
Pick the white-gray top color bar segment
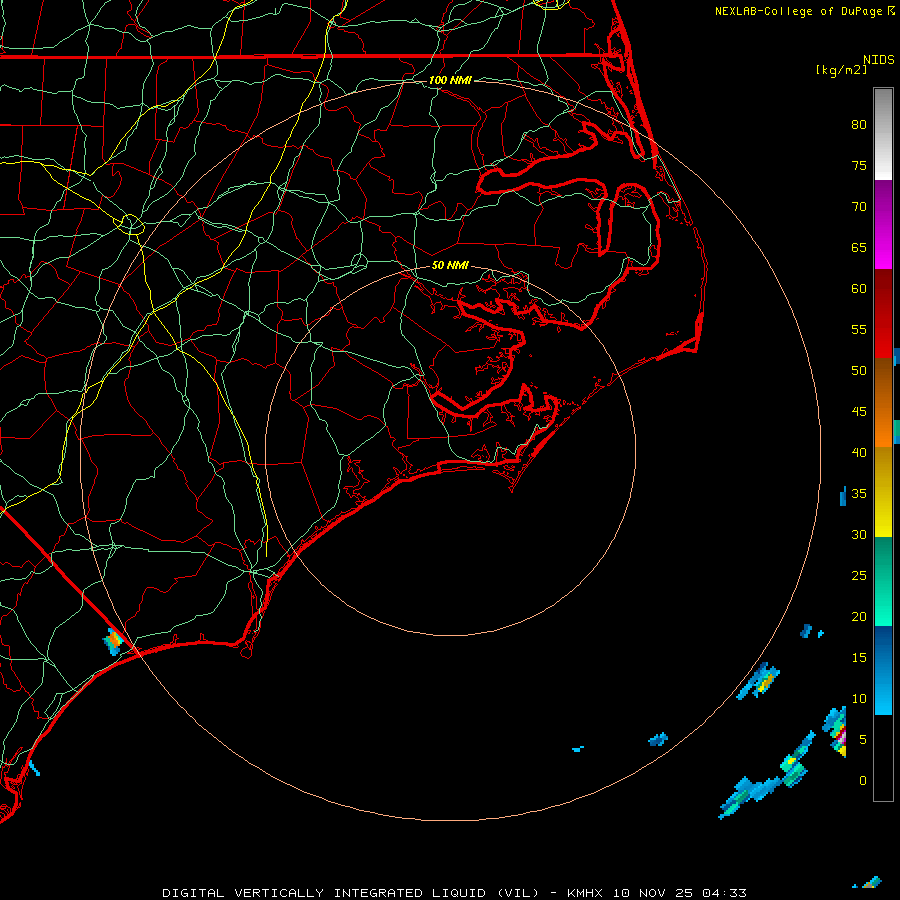883,134
